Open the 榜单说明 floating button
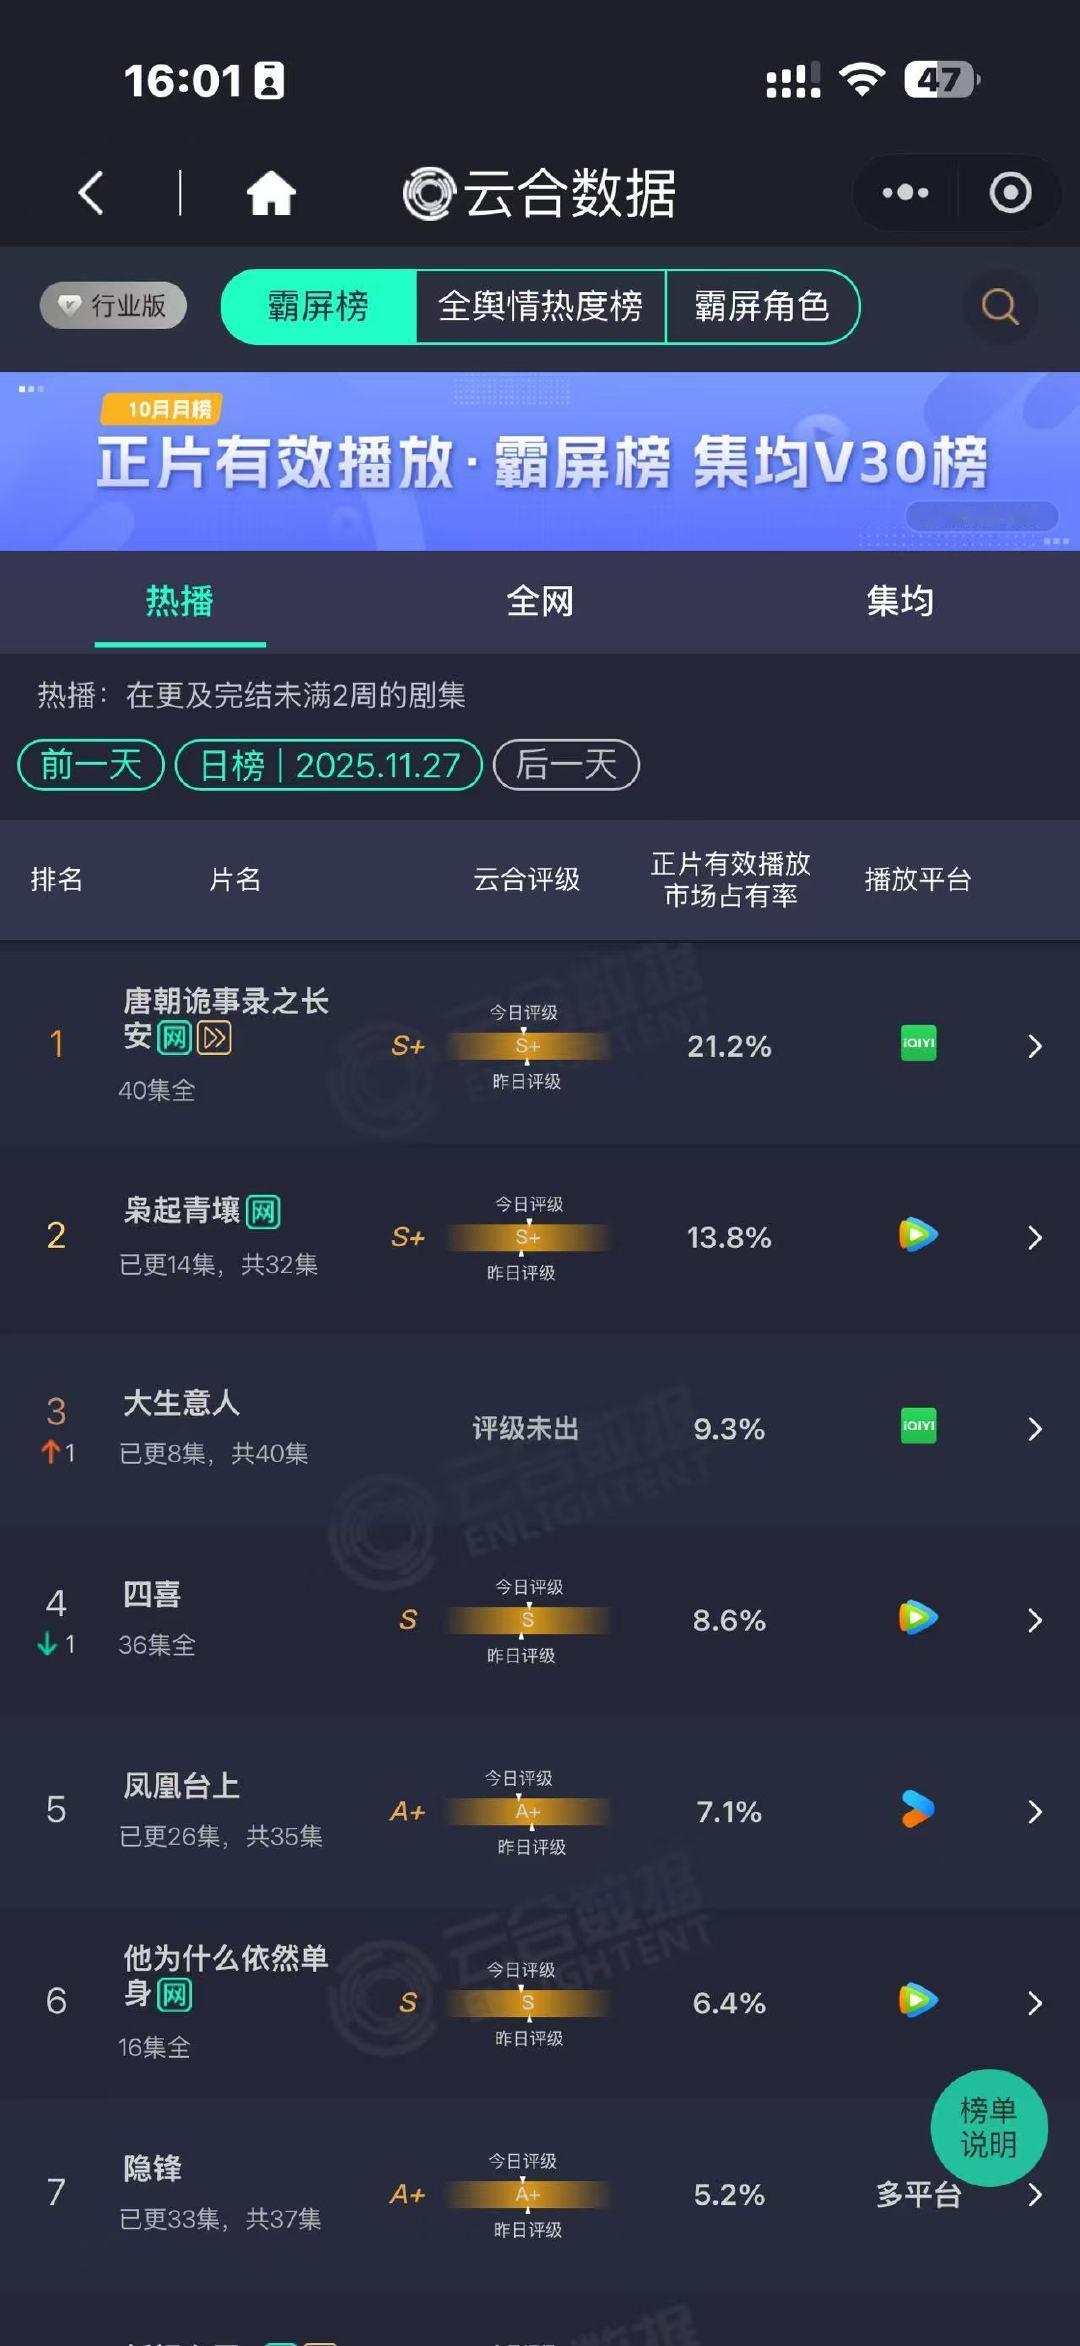1080x2346 pixels. click(x=989, y=2129)
